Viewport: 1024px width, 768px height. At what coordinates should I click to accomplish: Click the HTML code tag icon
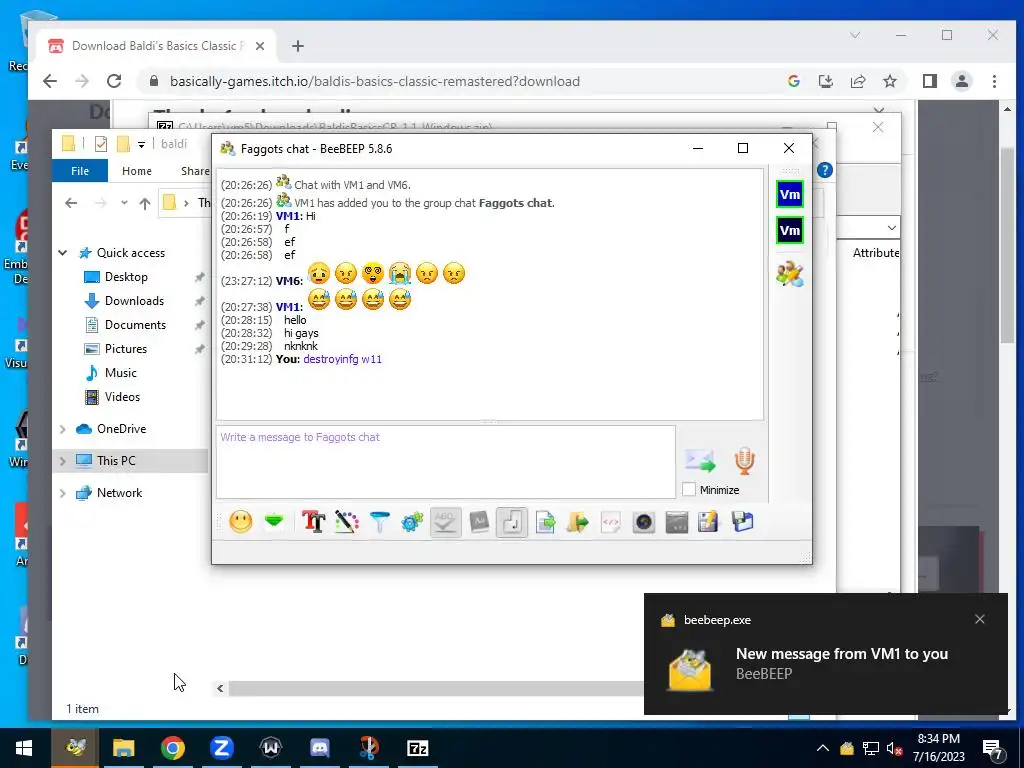(610, 522)
